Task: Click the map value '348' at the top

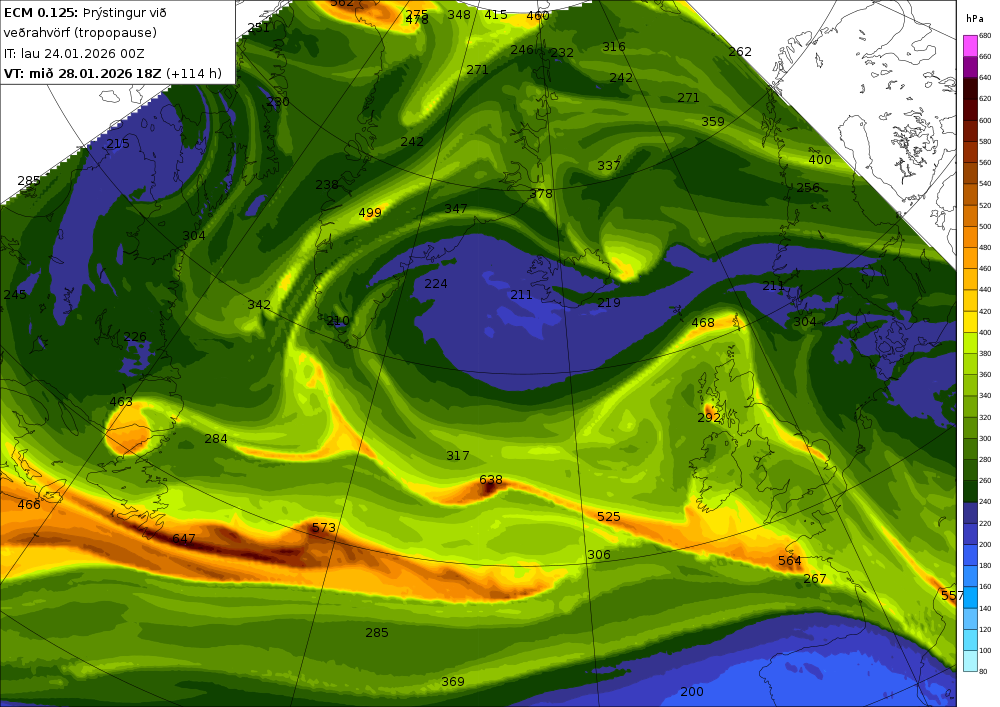Action: click(x=459, y=14)
